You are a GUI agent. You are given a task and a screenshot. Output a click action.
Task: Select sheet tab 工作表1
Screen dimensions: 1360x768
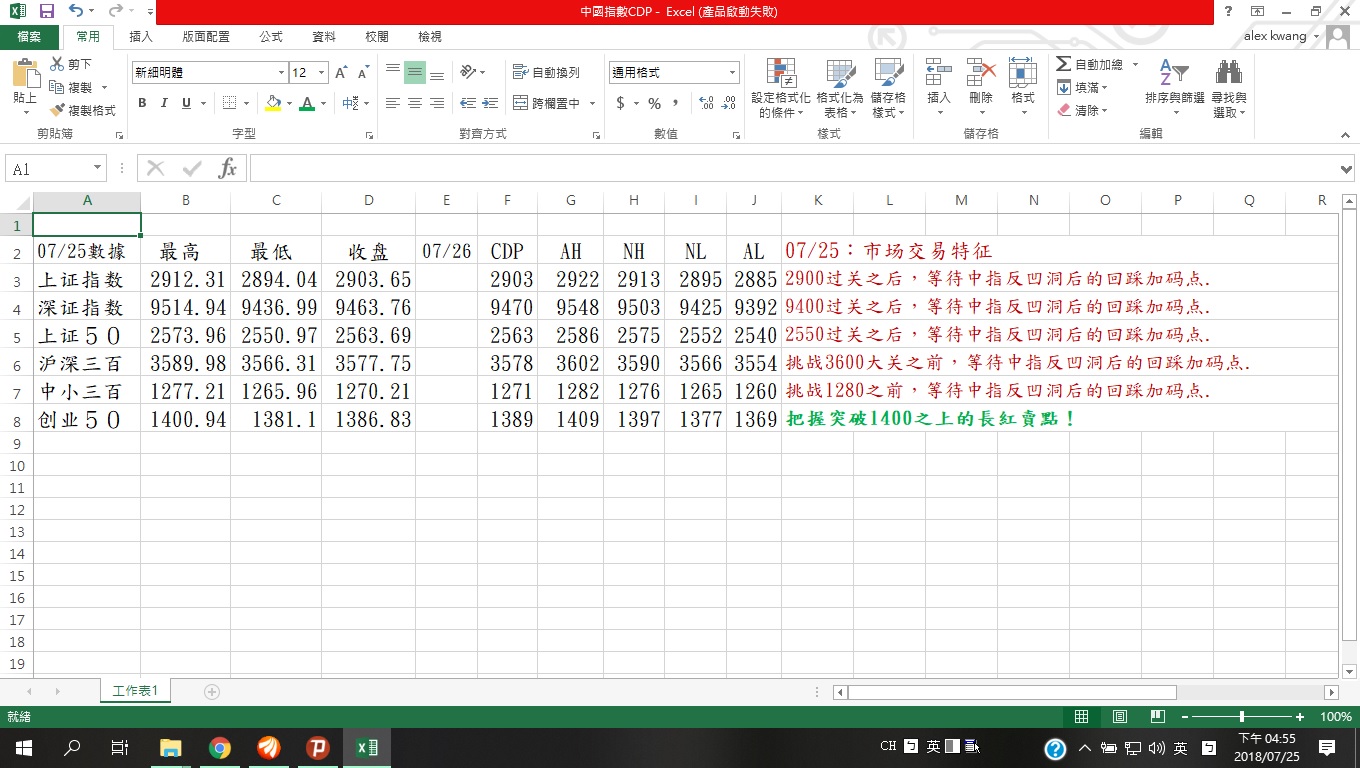pyautogui.click(x=135, y=691)
